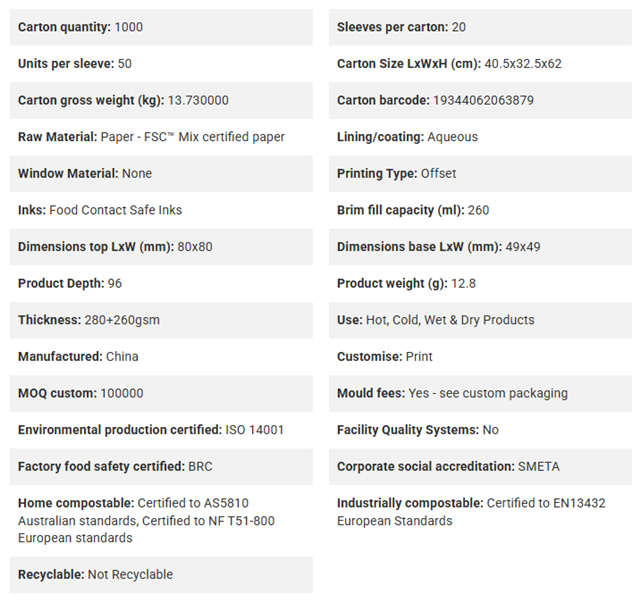
Task: Click the Carton gross weight row
Action: (161, 100)
